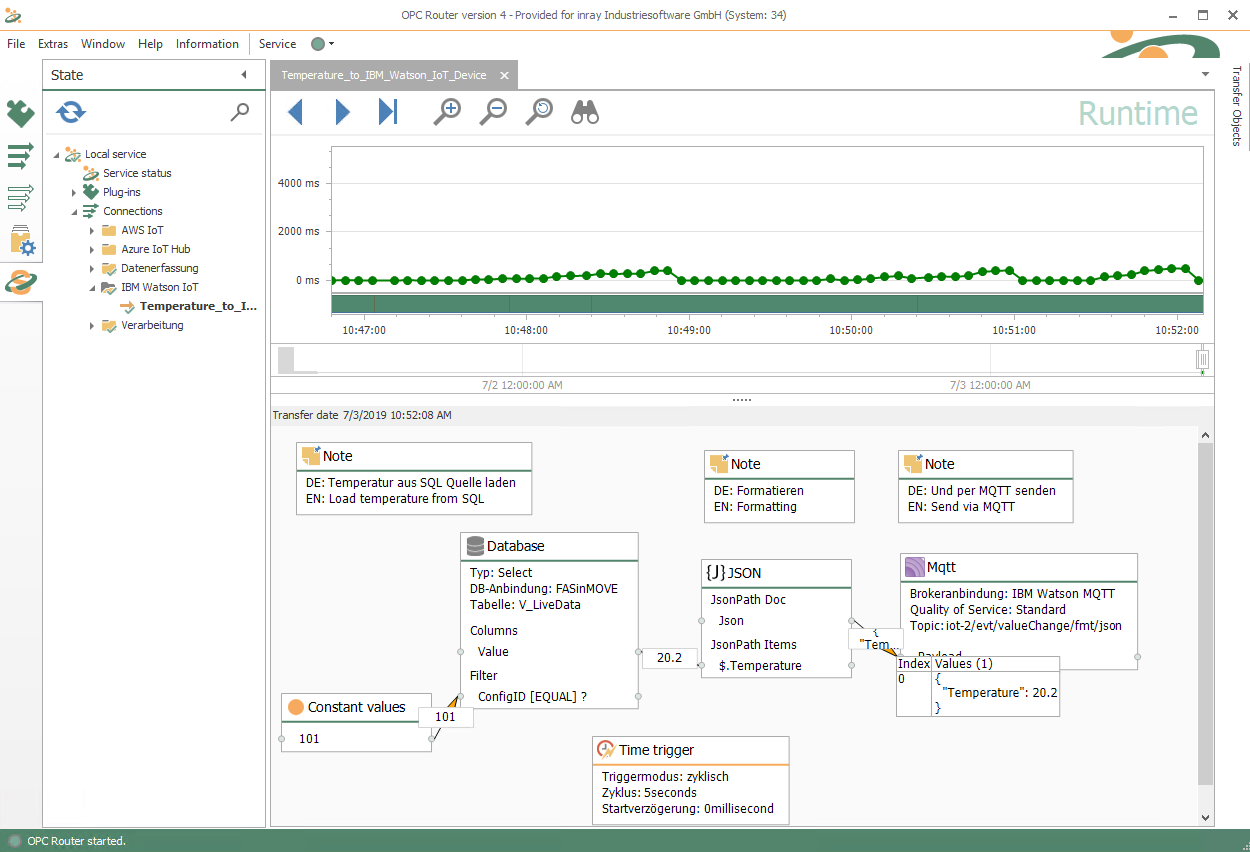Viewport: 1250px width, 852px height.
Task: Close the Temperature_to_IBM_Watson_IoT_Device tab
Action: point(504,75)
